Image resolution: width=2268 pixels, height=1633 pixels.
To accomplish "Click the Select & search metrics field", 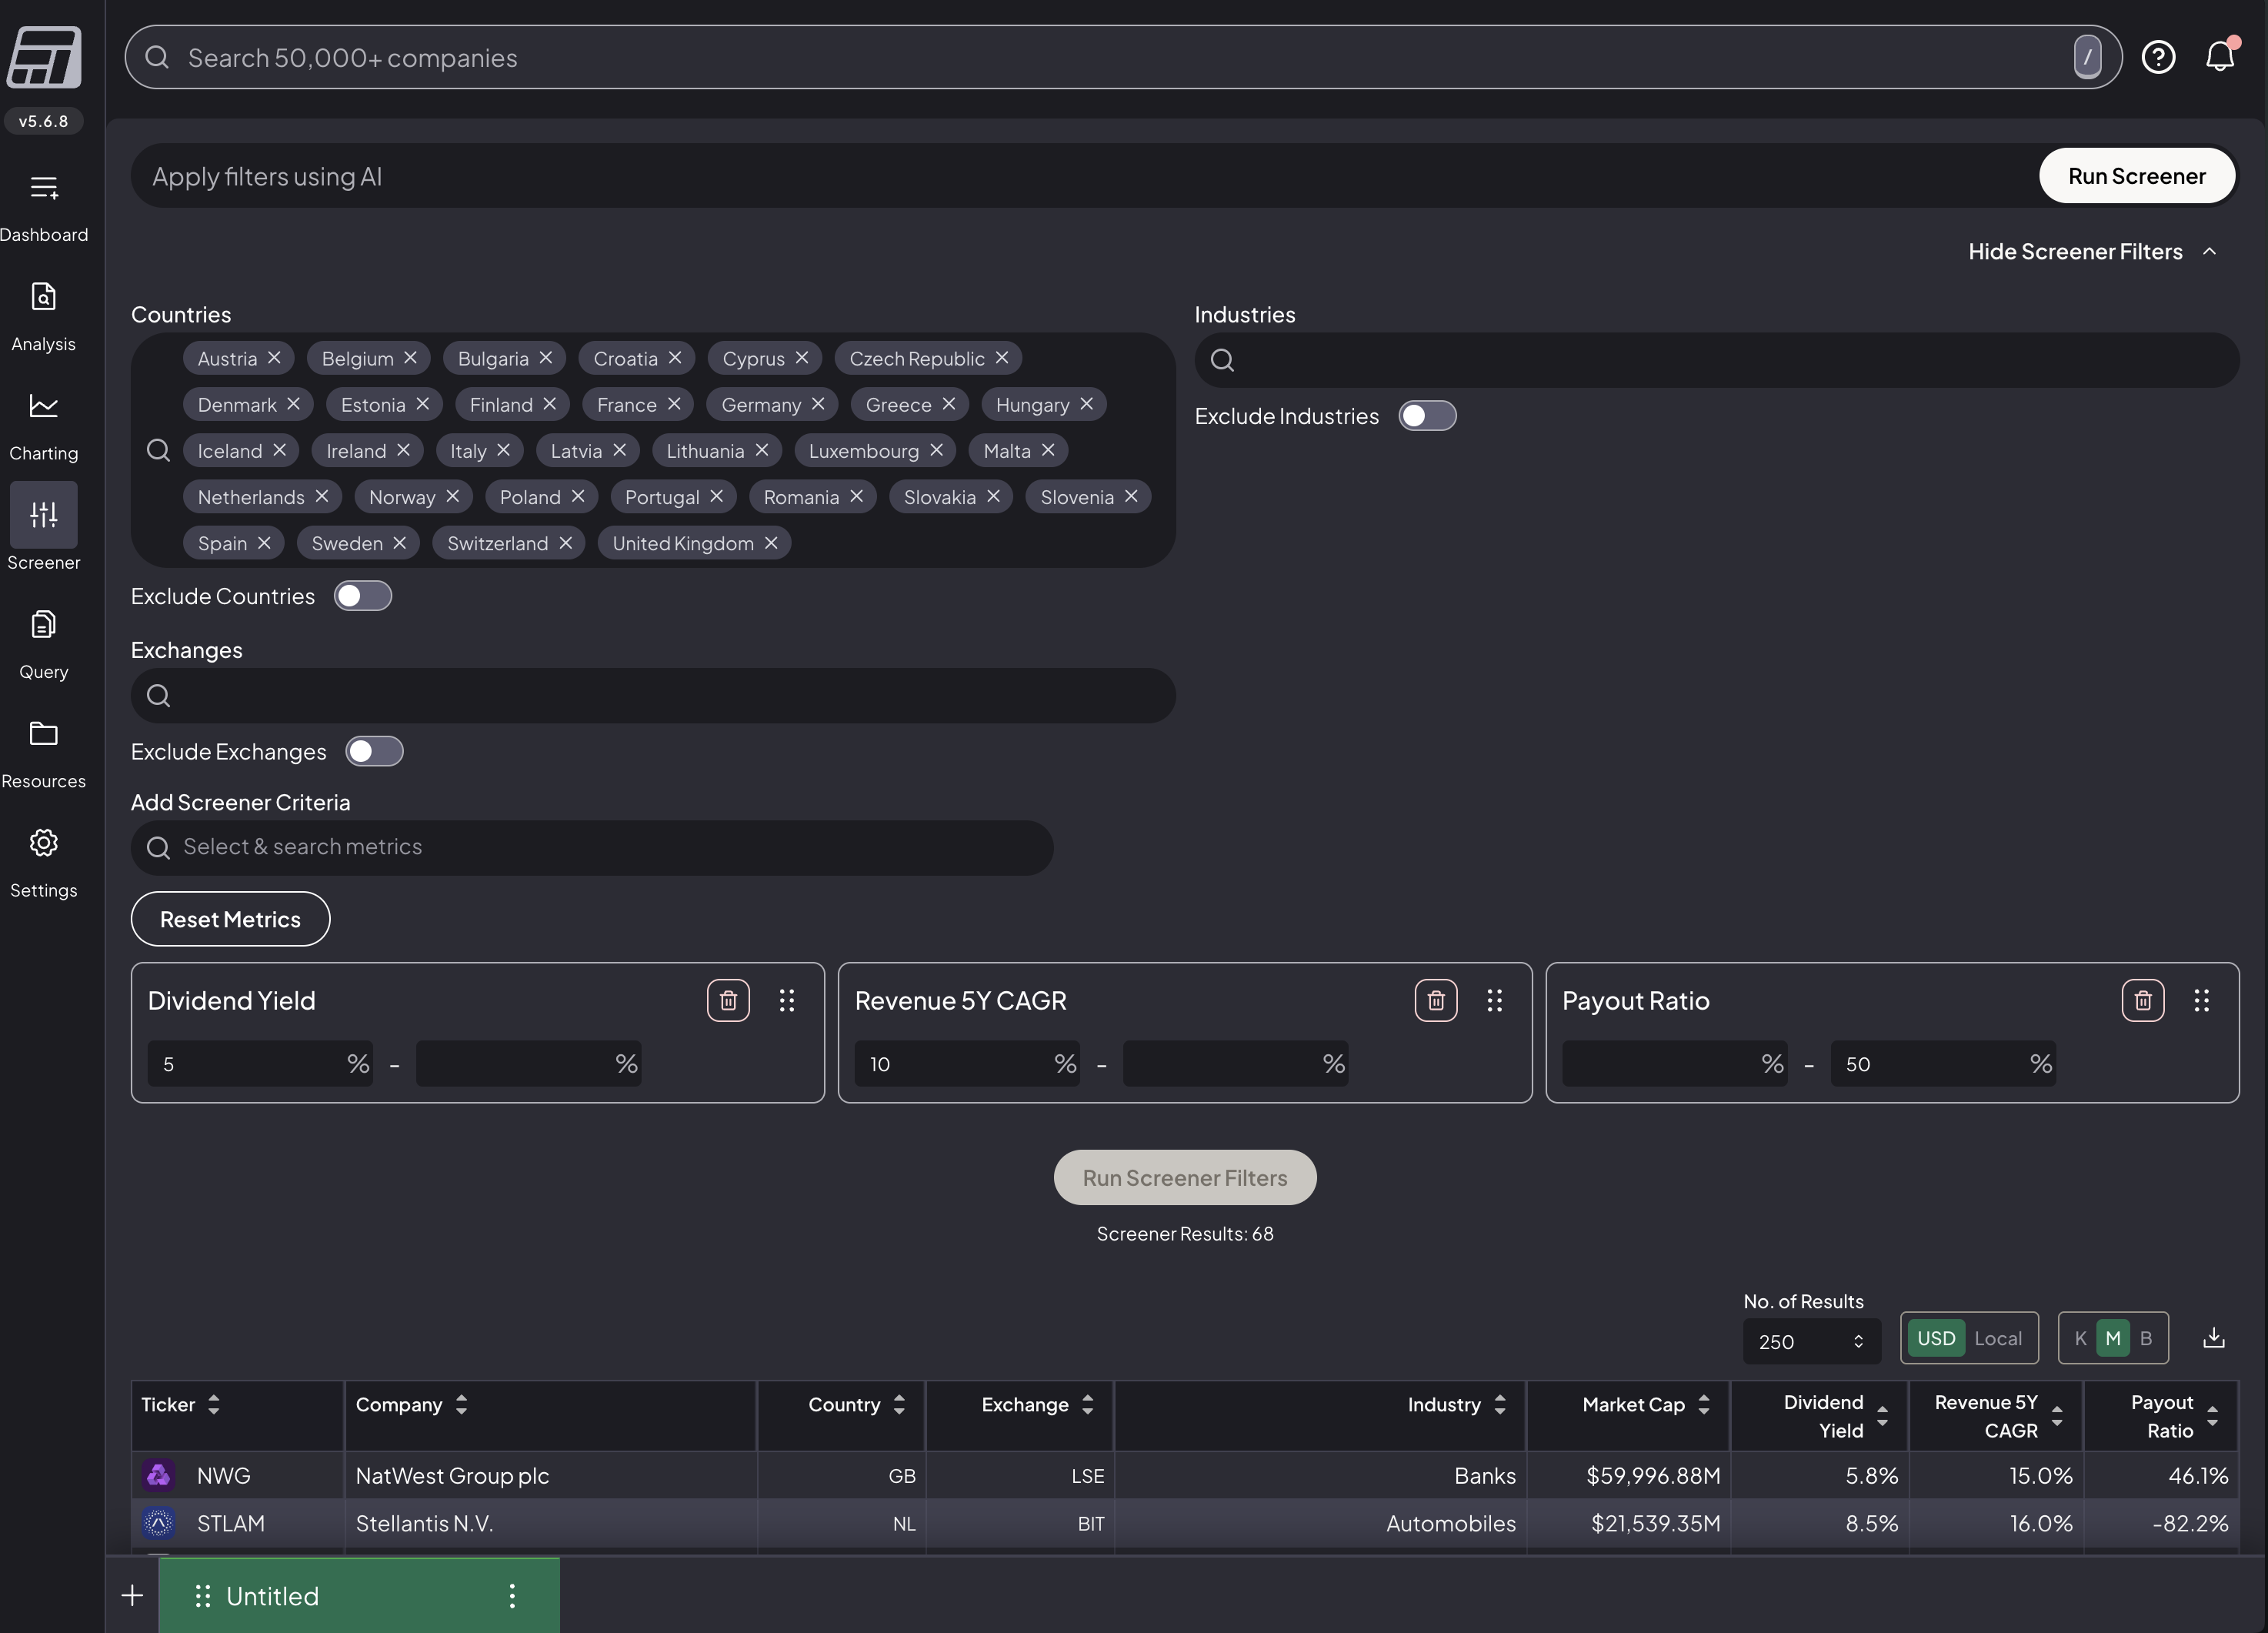I will click(x=591, y=847).
